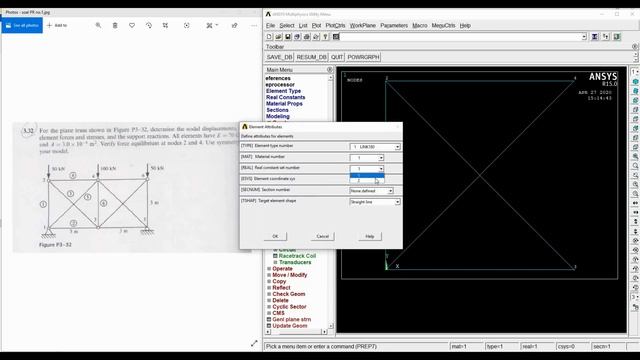Open the Target element shape dropdown
The height and width of the screenshot is (360, 640).
point(397,202)
